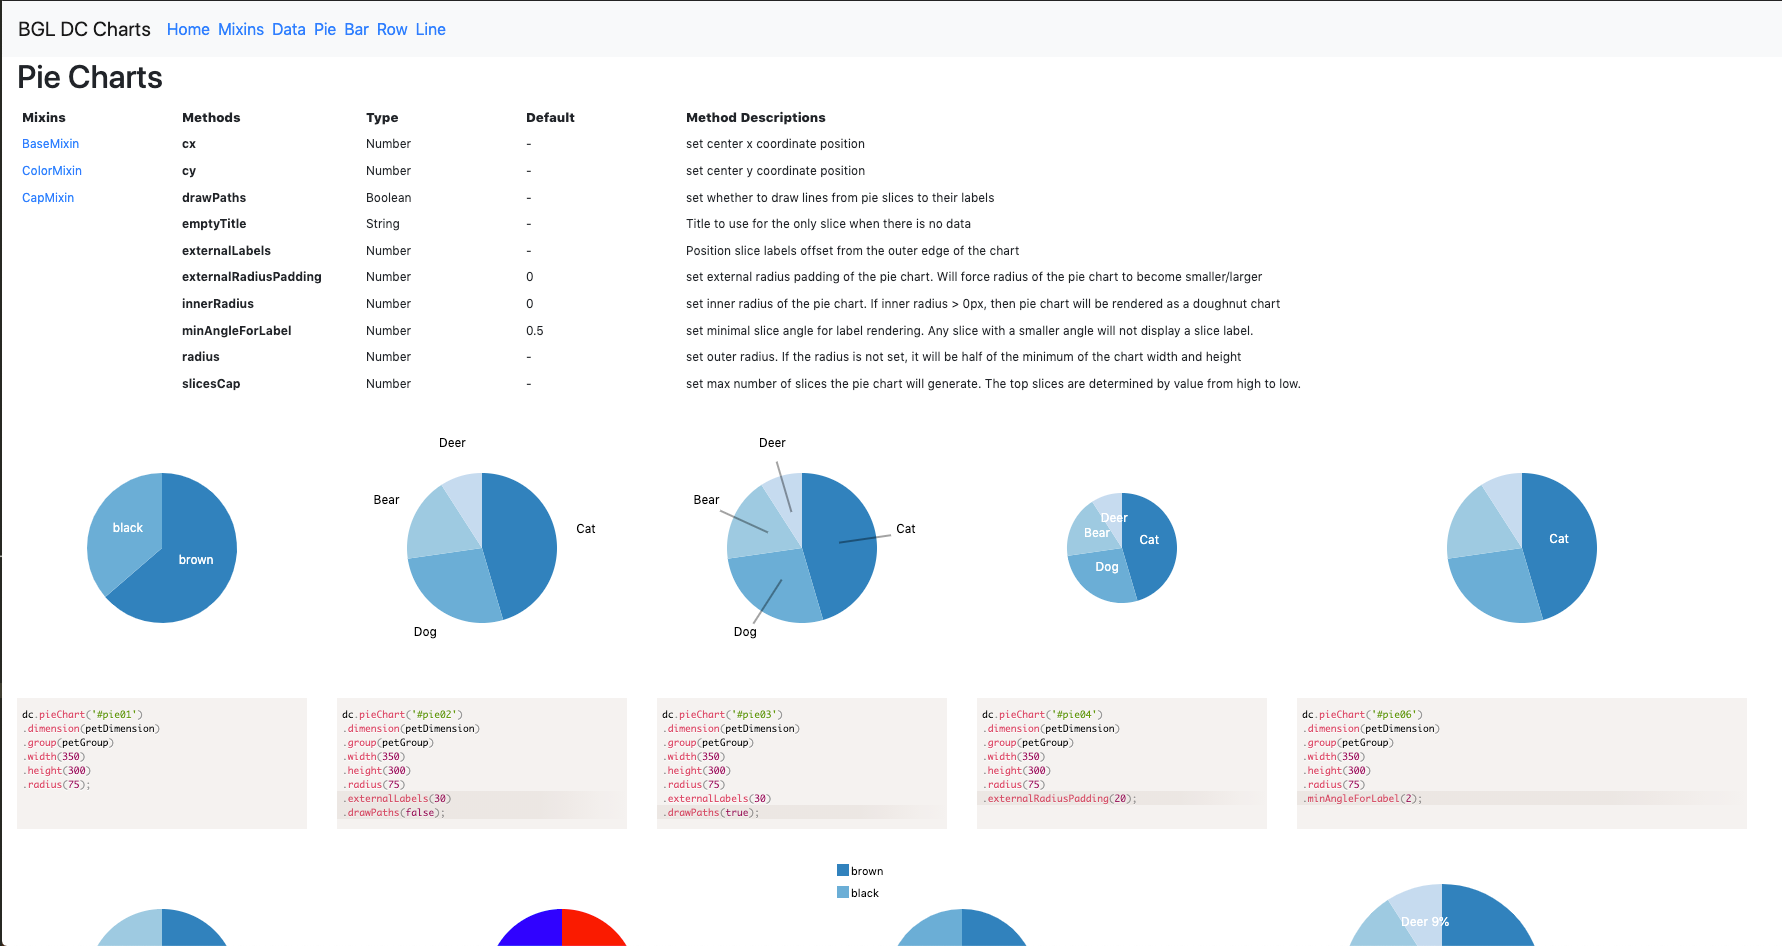1782x946 pixels.
Task: Click the String type cell
Action: pyautogui.click(x=383, y=224)
